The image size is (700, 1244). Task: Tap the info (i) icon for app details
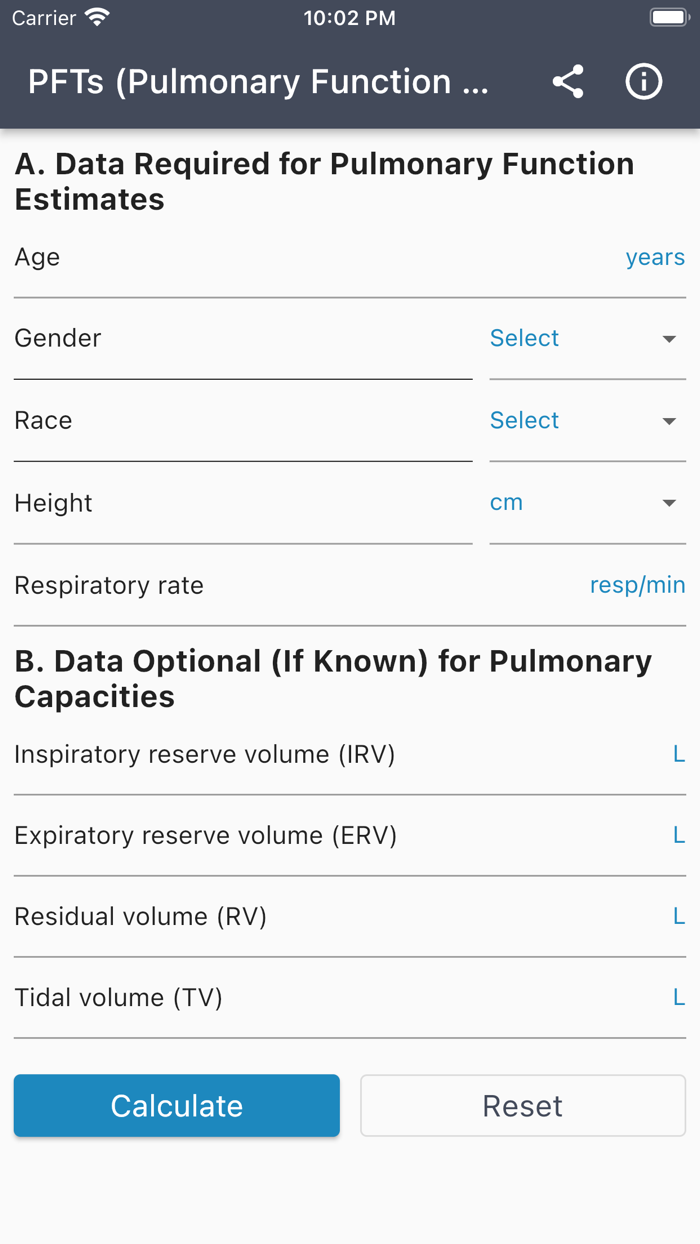point(644,82)
